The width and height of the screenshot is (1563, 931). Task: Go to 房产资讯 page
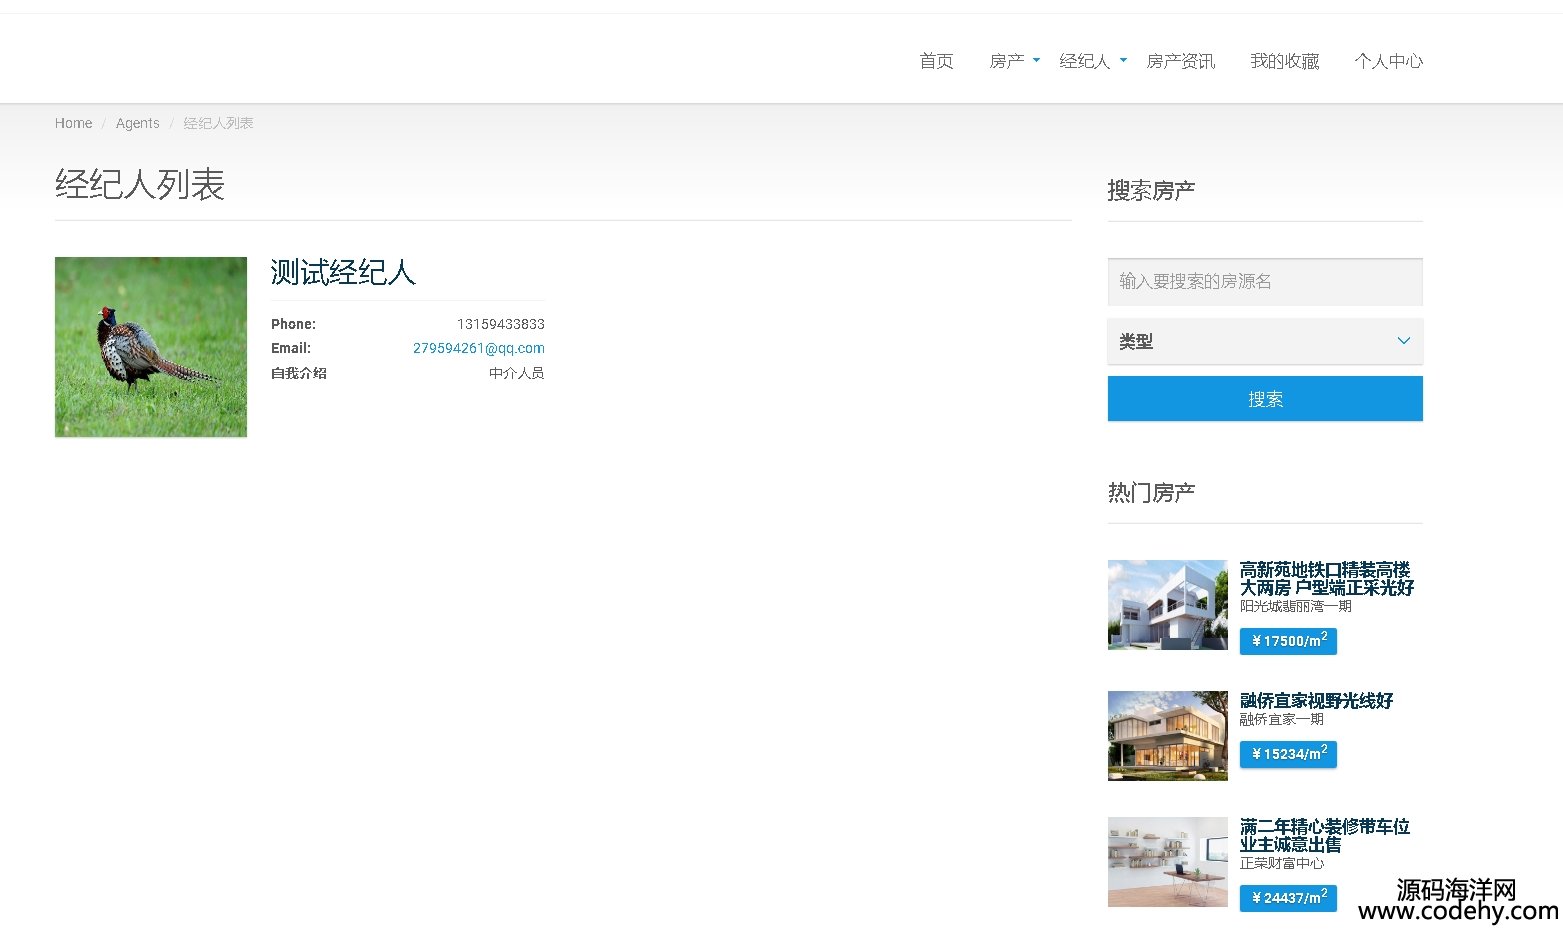pyautogui.click(x=1180, y=61)
